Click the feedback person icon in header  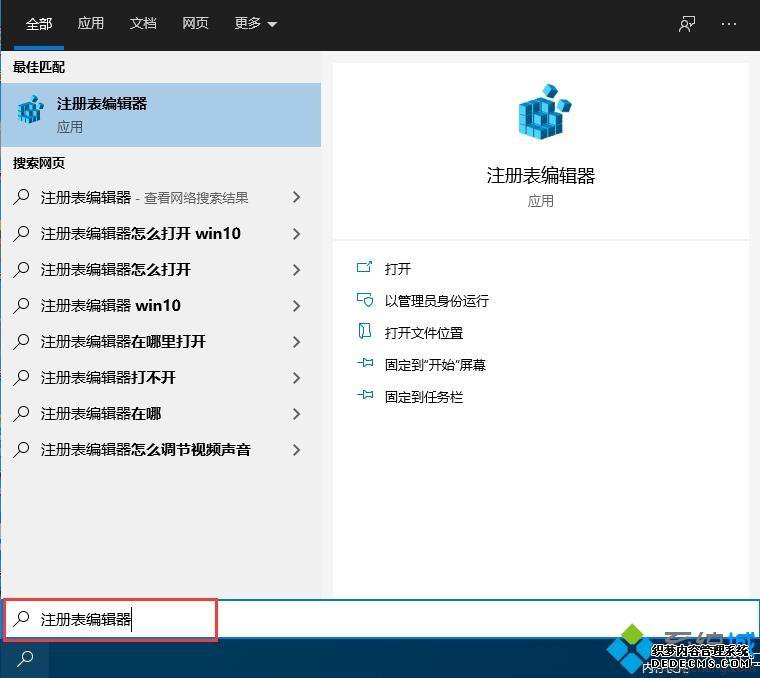coord(687,24)
